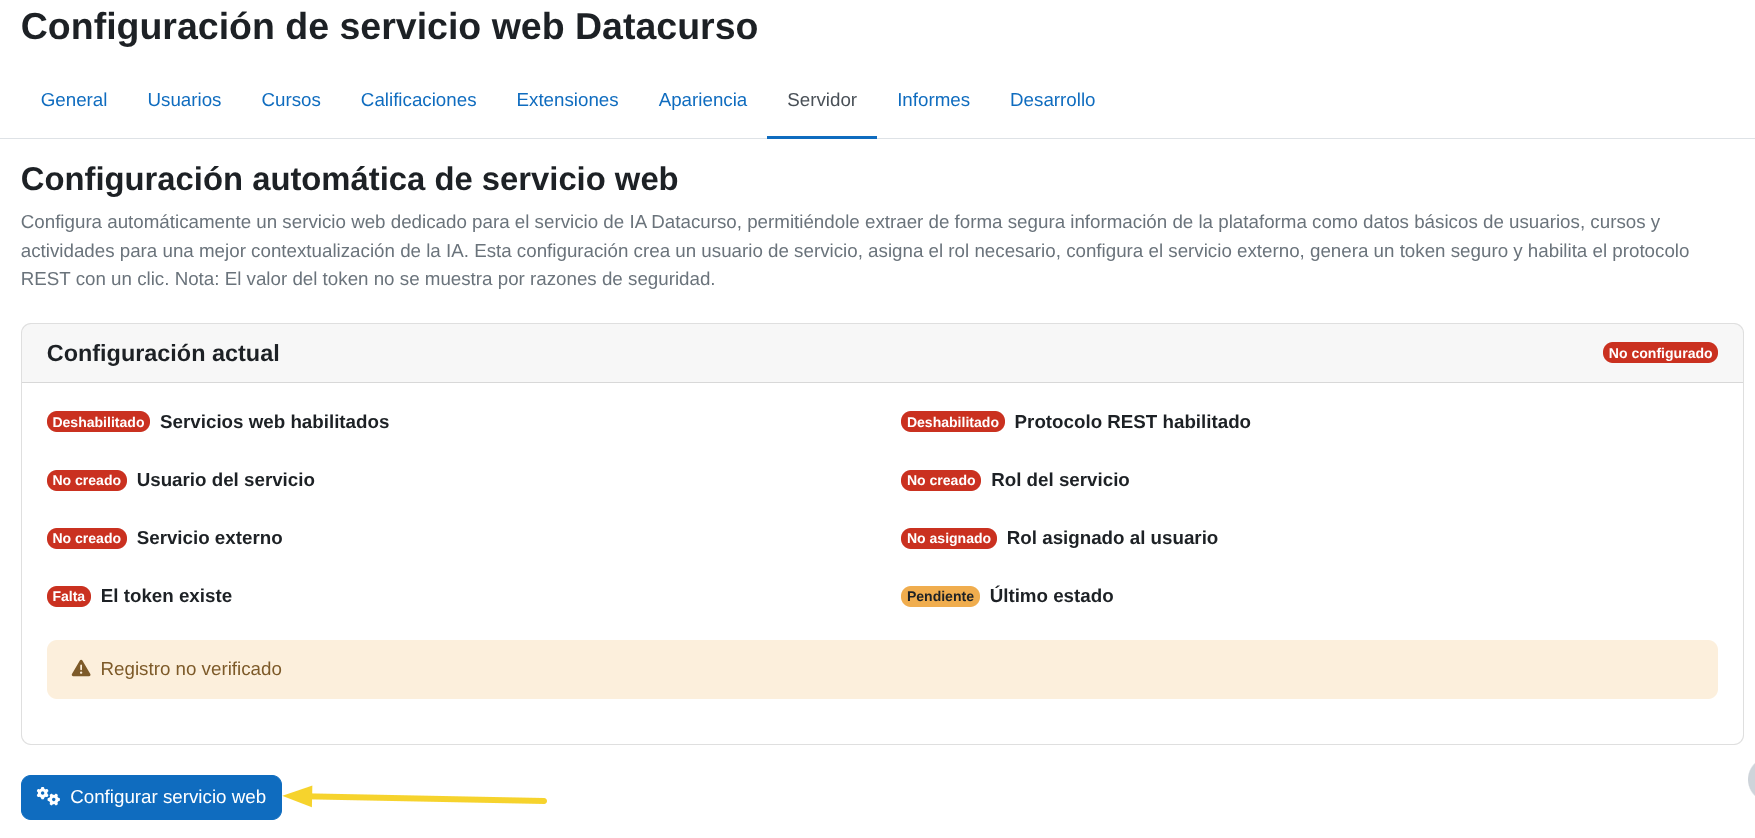1755x838 pixels.
Task: Click the page title Configuración de servicio web Datacurso
Action: click(x=389, y=27)
